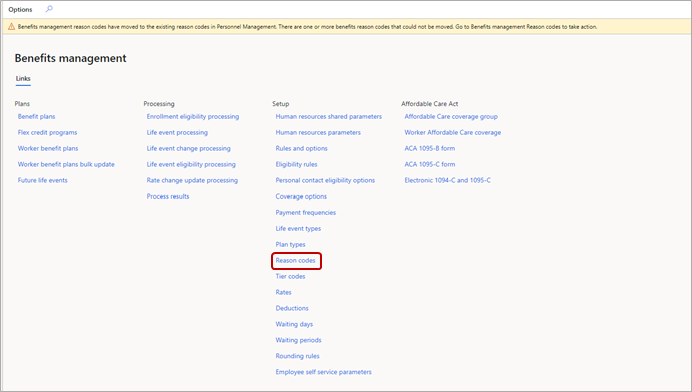
Task: Open ACA 1095-C form
Action: (429, 164)
